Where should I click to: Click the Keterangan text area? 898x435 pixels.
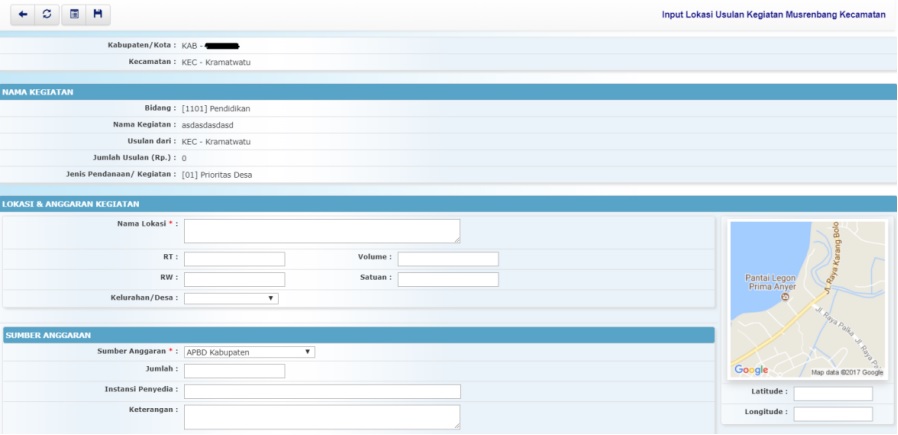(x=321, y=416)
